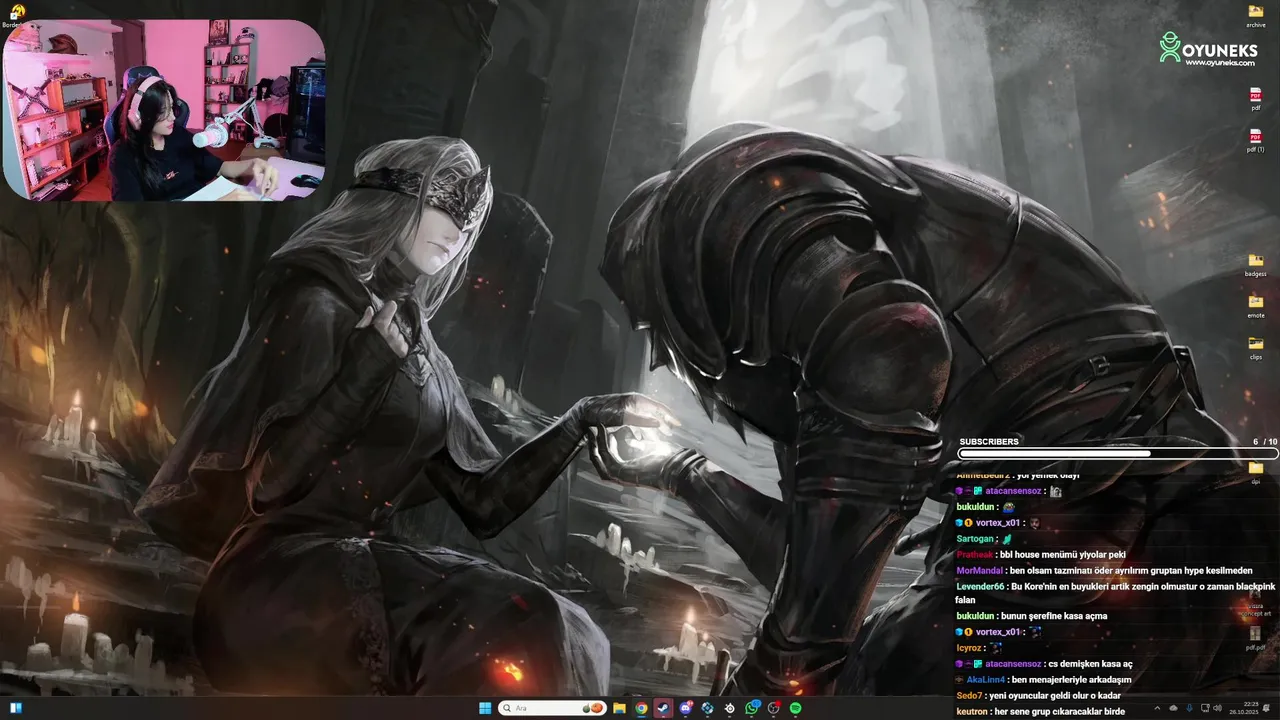
Task: Click username Levender66 in chat
Action: 980,586
